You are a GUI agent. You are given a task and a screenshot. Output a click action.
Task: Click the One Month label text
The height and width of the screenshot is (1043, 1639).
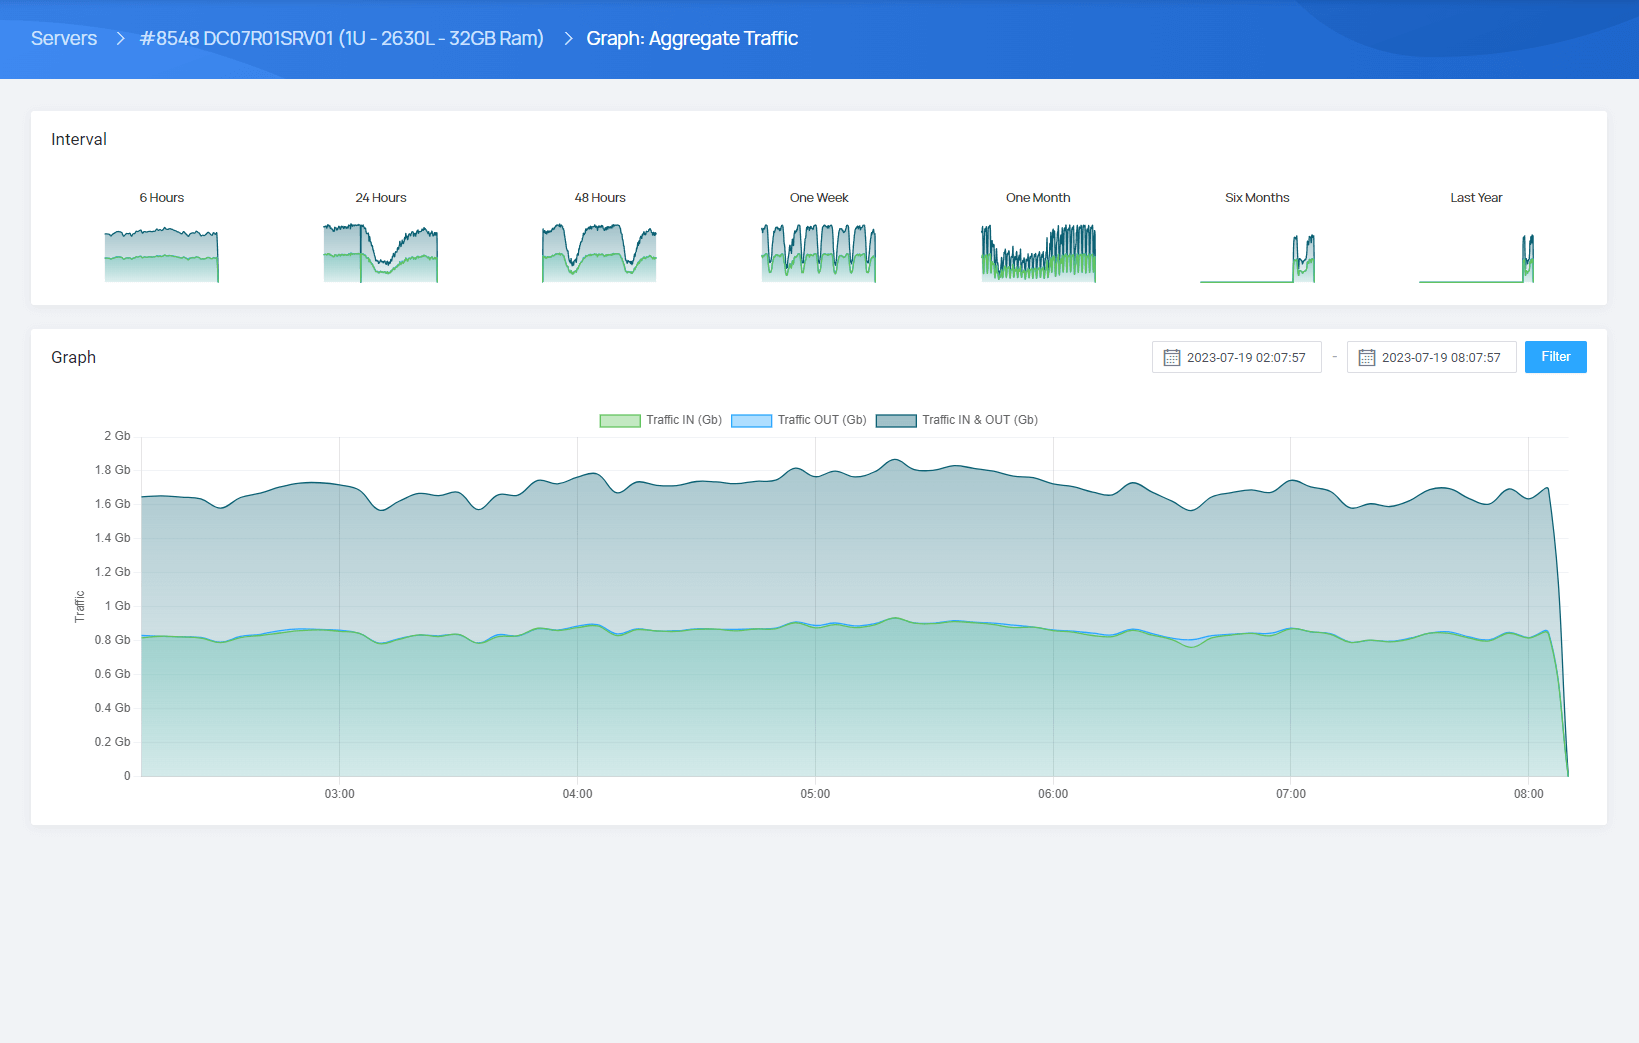(1038, 198)
